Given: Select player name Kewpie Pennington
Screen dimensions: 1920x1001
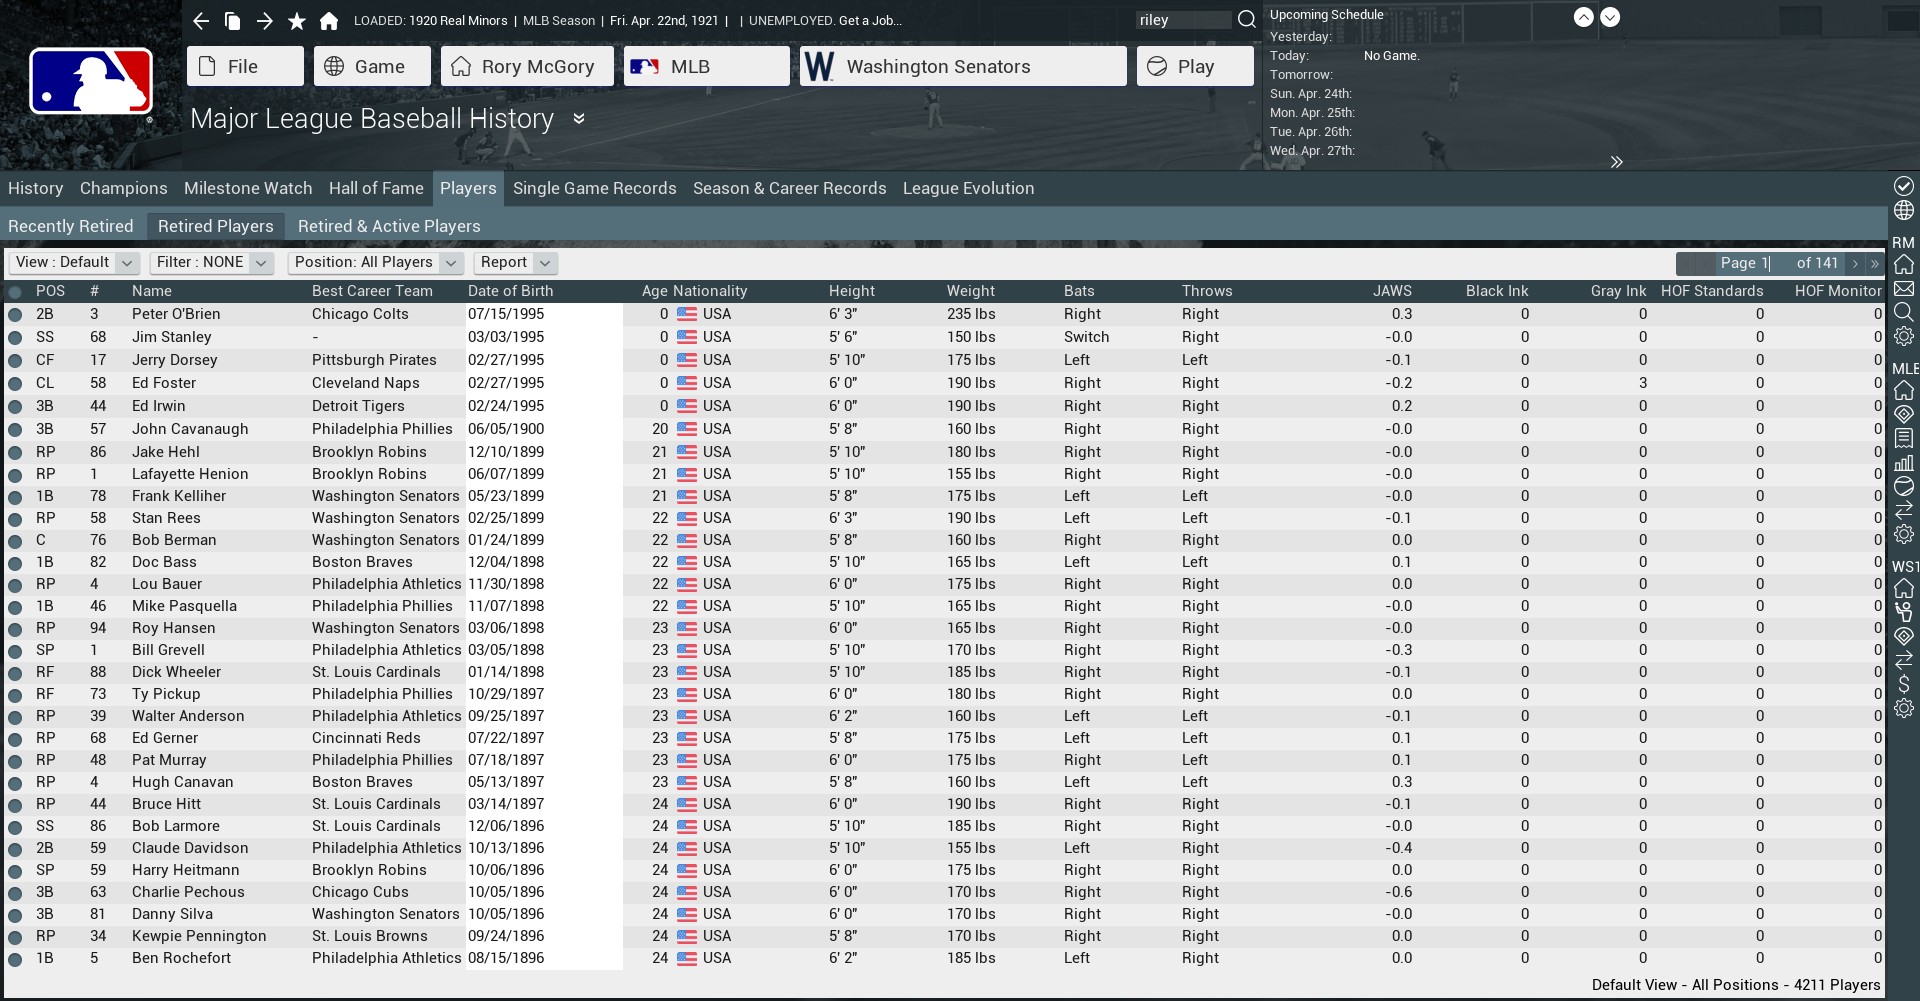Looking at the screenshot, I should coord(199,936).
